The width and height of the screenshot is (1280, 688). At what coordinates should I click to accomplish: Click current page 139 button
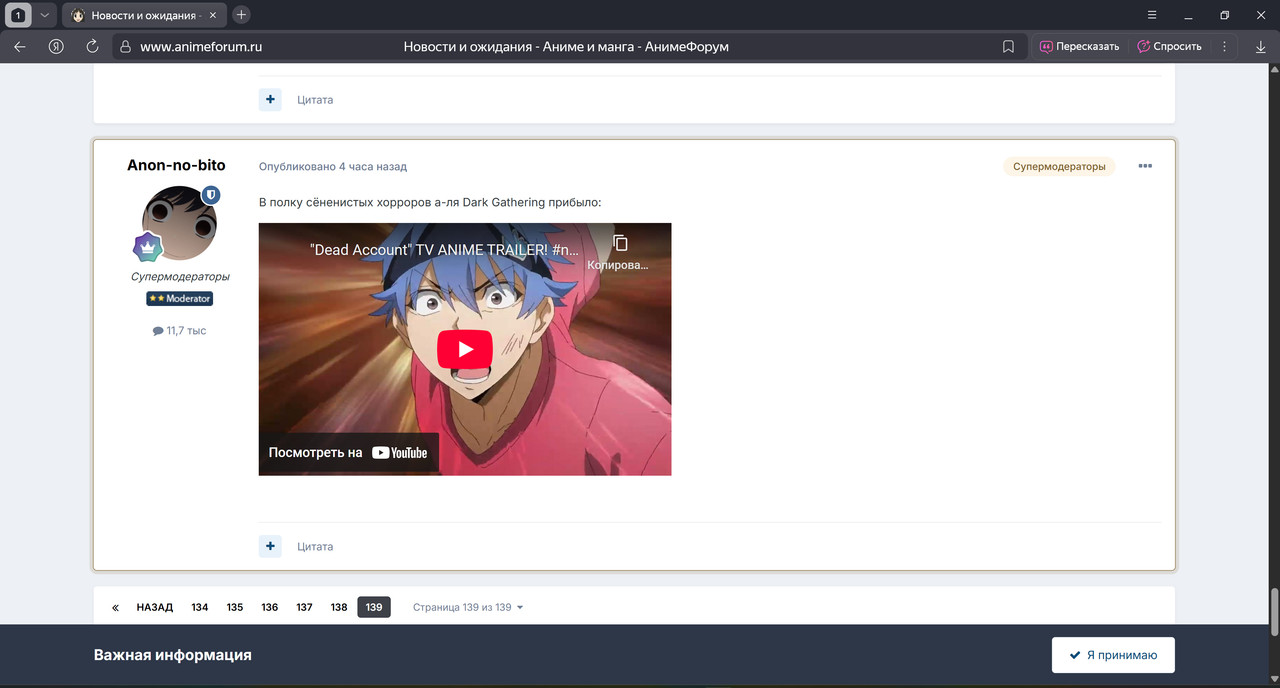tap(374, 607)
